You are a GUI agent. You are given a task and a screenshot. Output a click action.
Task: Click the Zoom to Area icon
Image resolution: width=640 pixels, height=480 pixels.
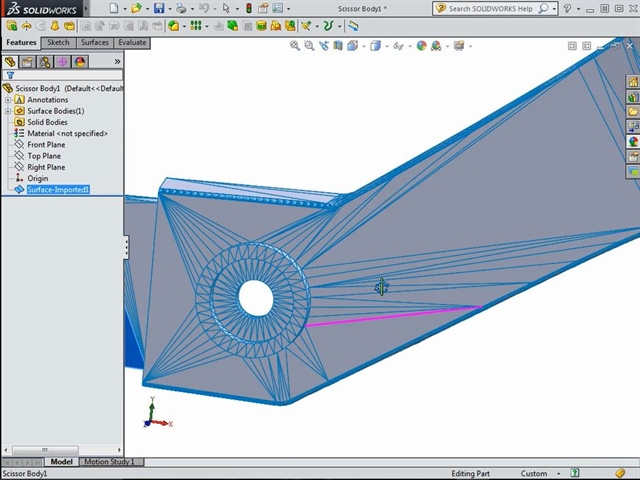point(309,46)
